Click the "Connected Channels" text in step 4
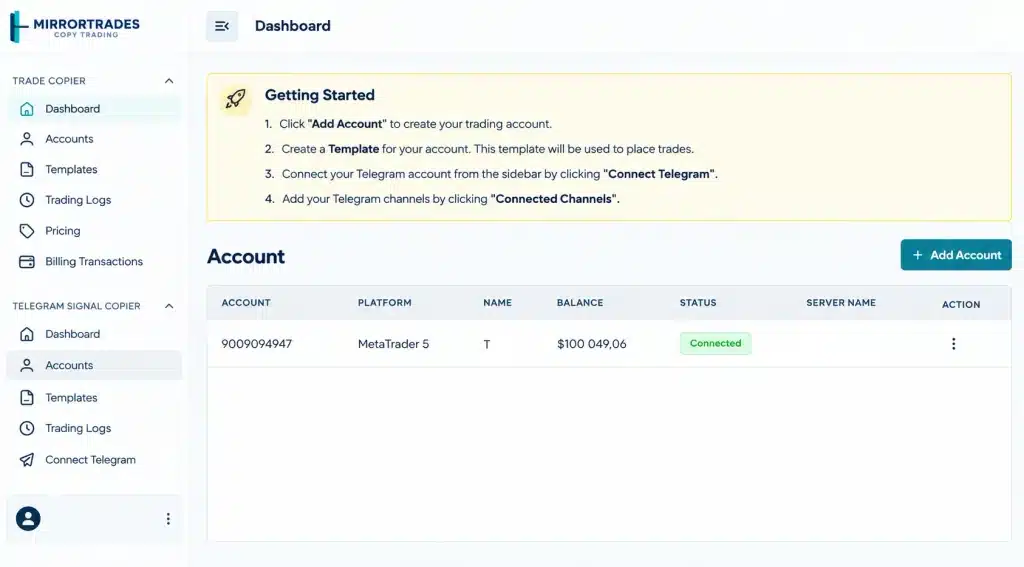This screenshot has width=1024, height=567. [x=554, y=199]
